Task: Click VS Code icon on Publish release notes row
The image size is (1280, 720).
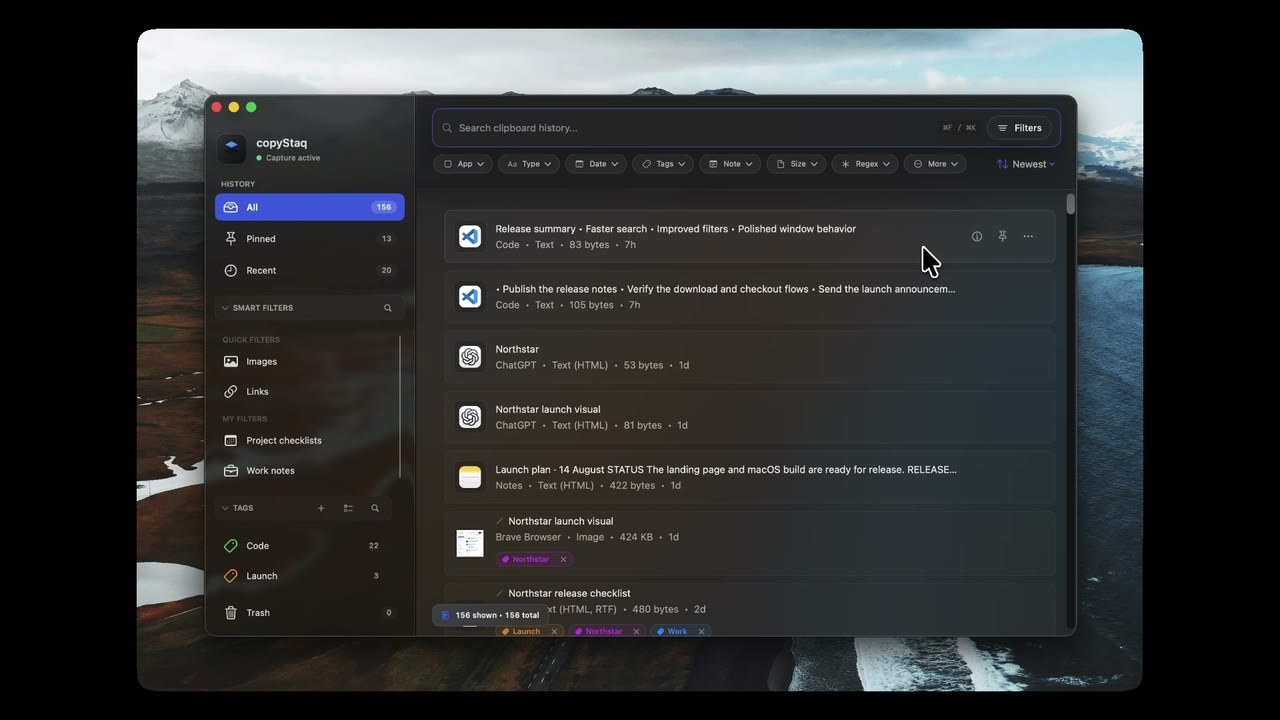Action: click(x=470, y=296)
